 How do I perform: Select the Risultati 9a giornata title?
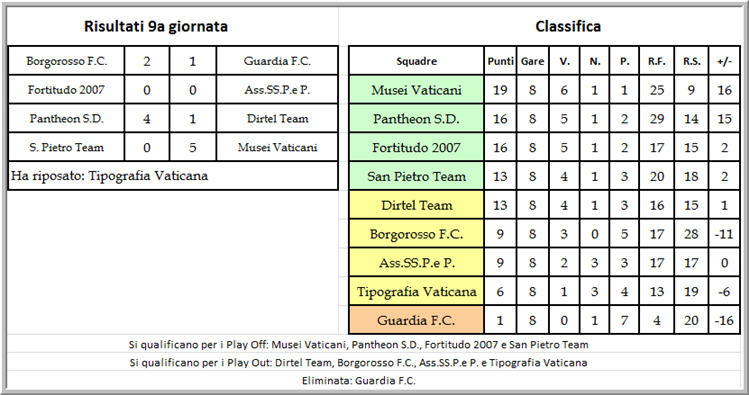[156, 26]
